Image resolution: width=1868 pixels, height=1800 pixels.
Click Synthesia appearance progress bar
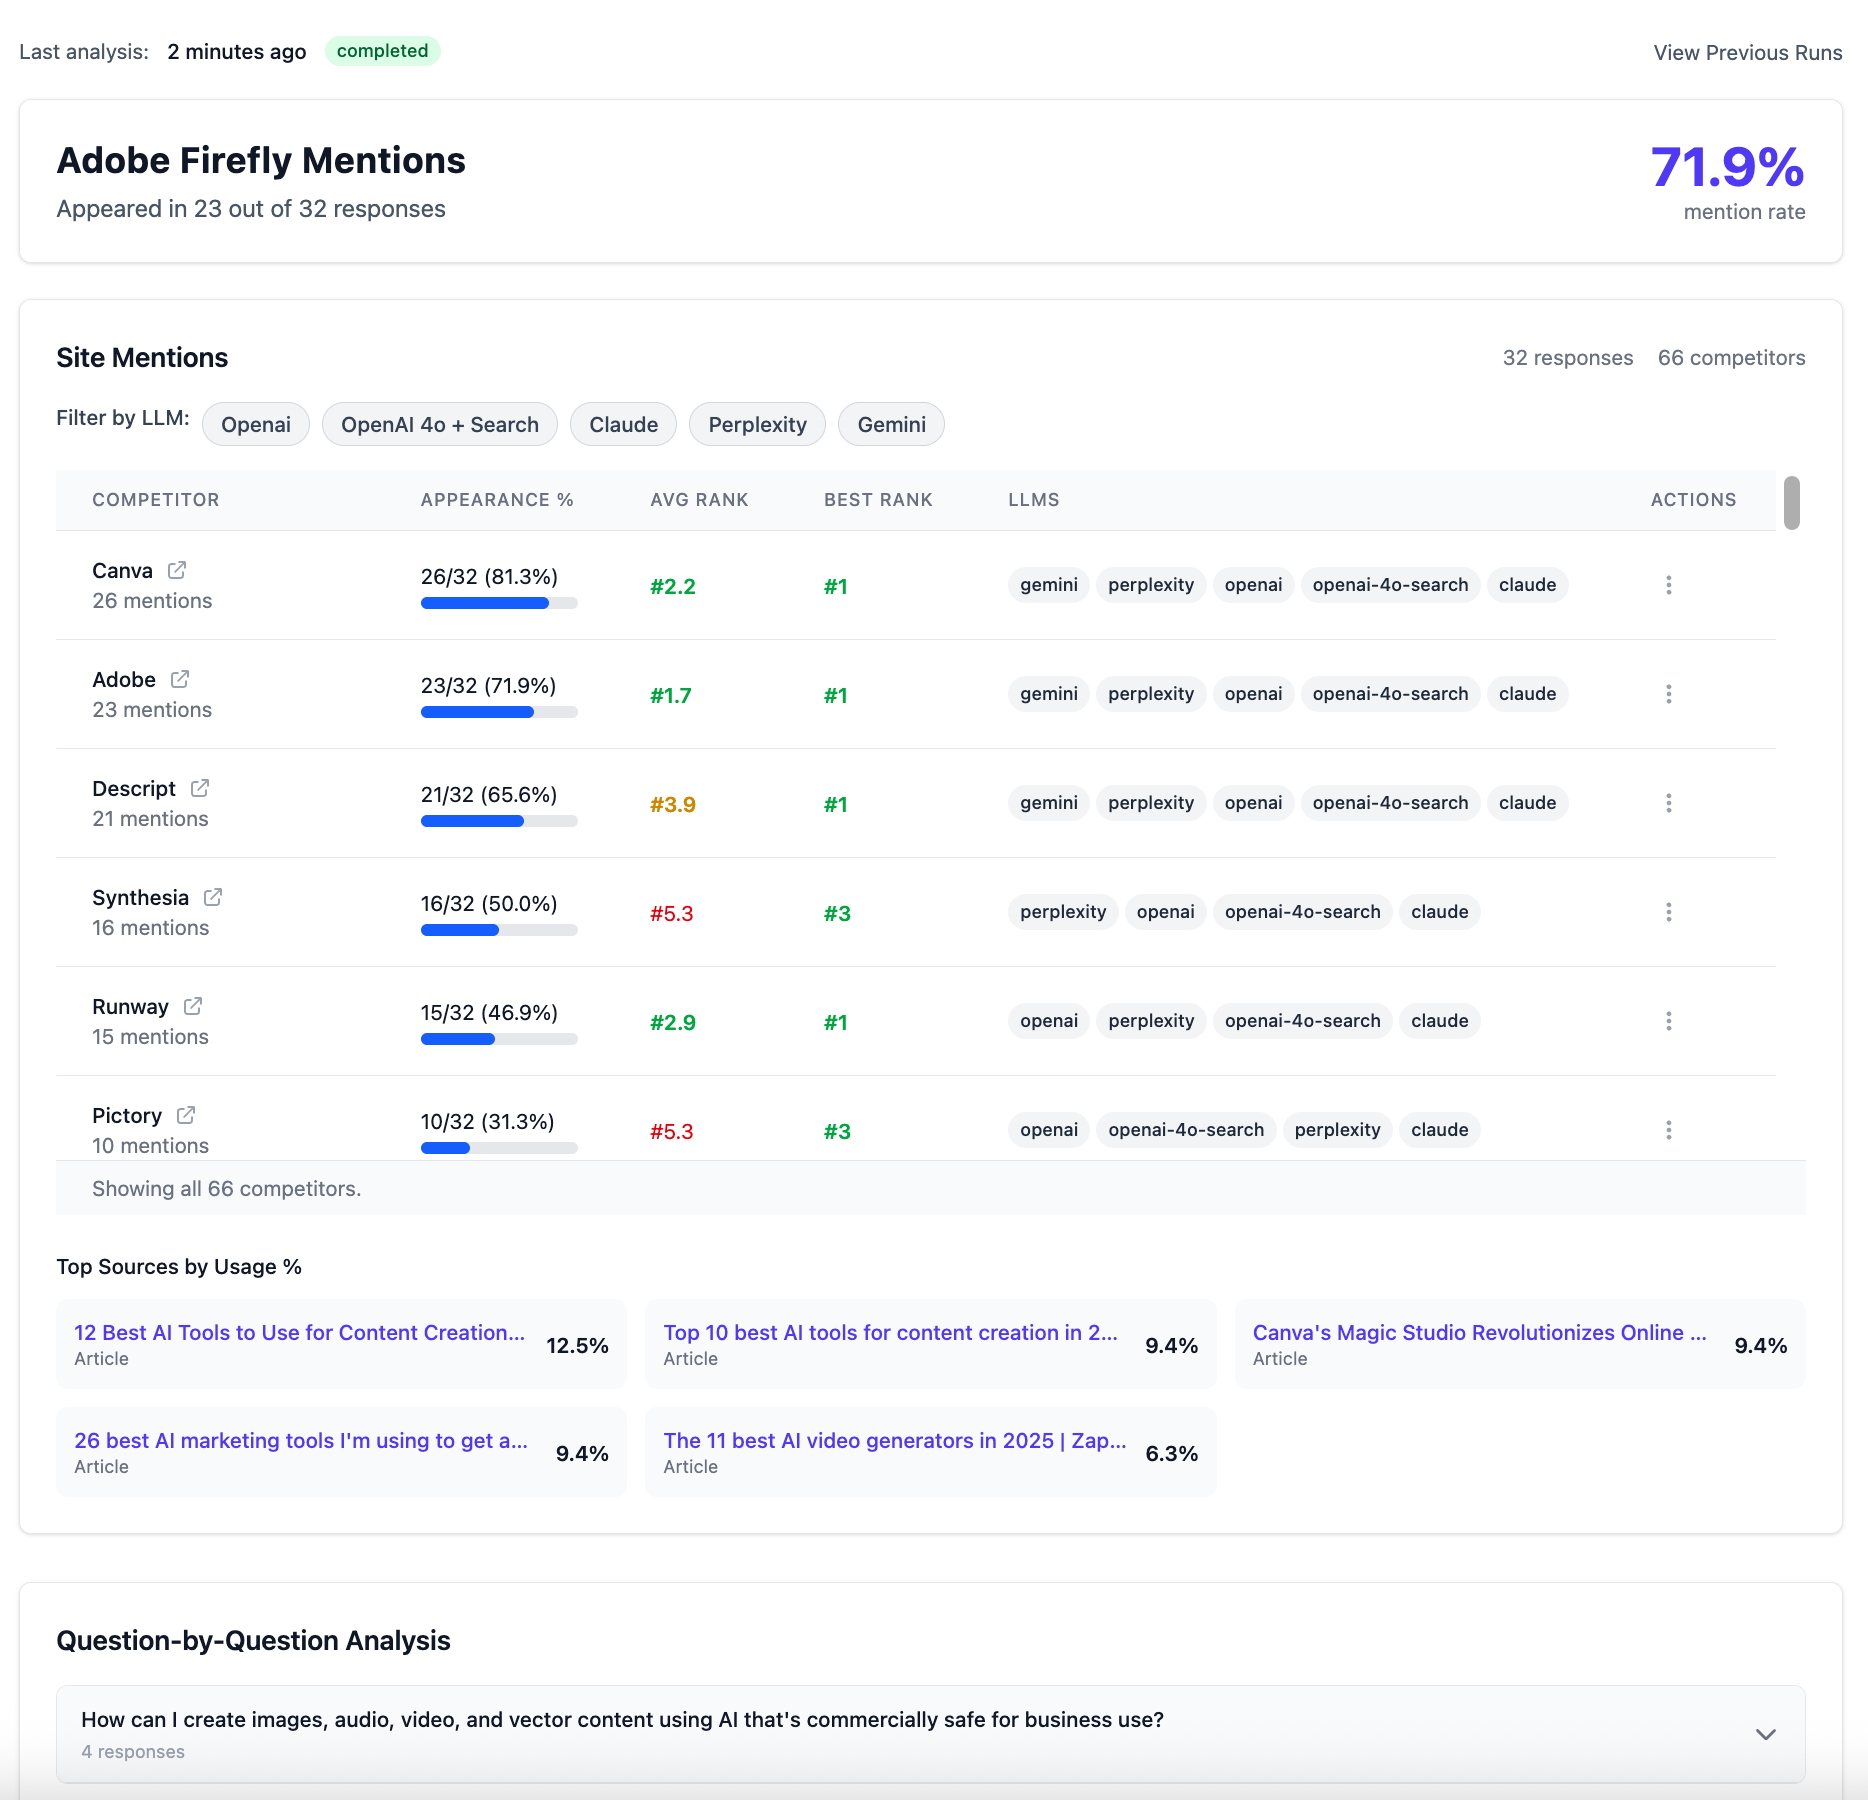(x=499, y=930)
